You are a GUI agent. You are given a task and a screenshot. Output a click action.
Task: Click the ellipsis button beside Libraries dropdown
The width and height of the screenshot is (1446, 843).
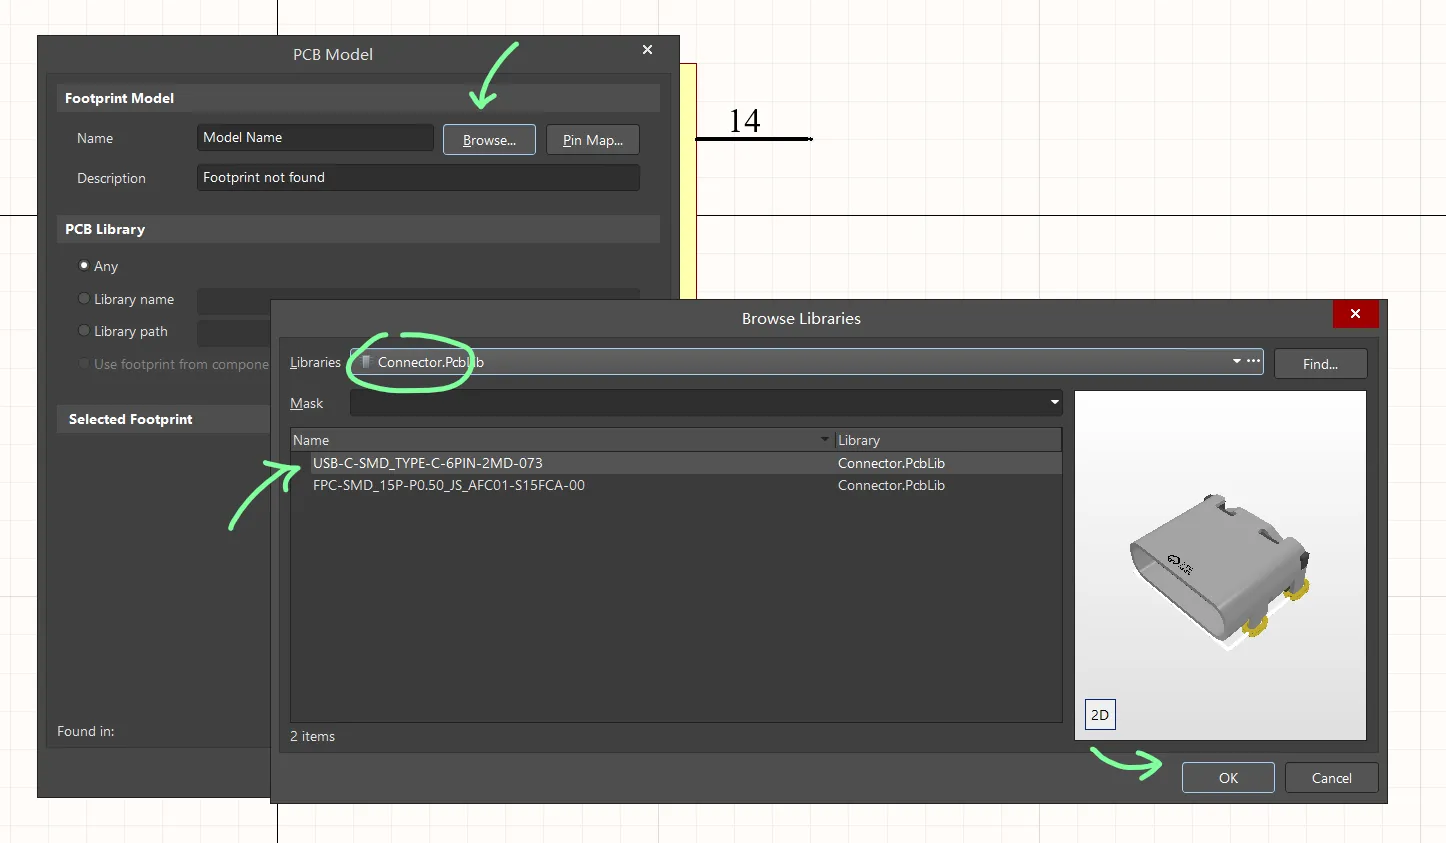1253,361
